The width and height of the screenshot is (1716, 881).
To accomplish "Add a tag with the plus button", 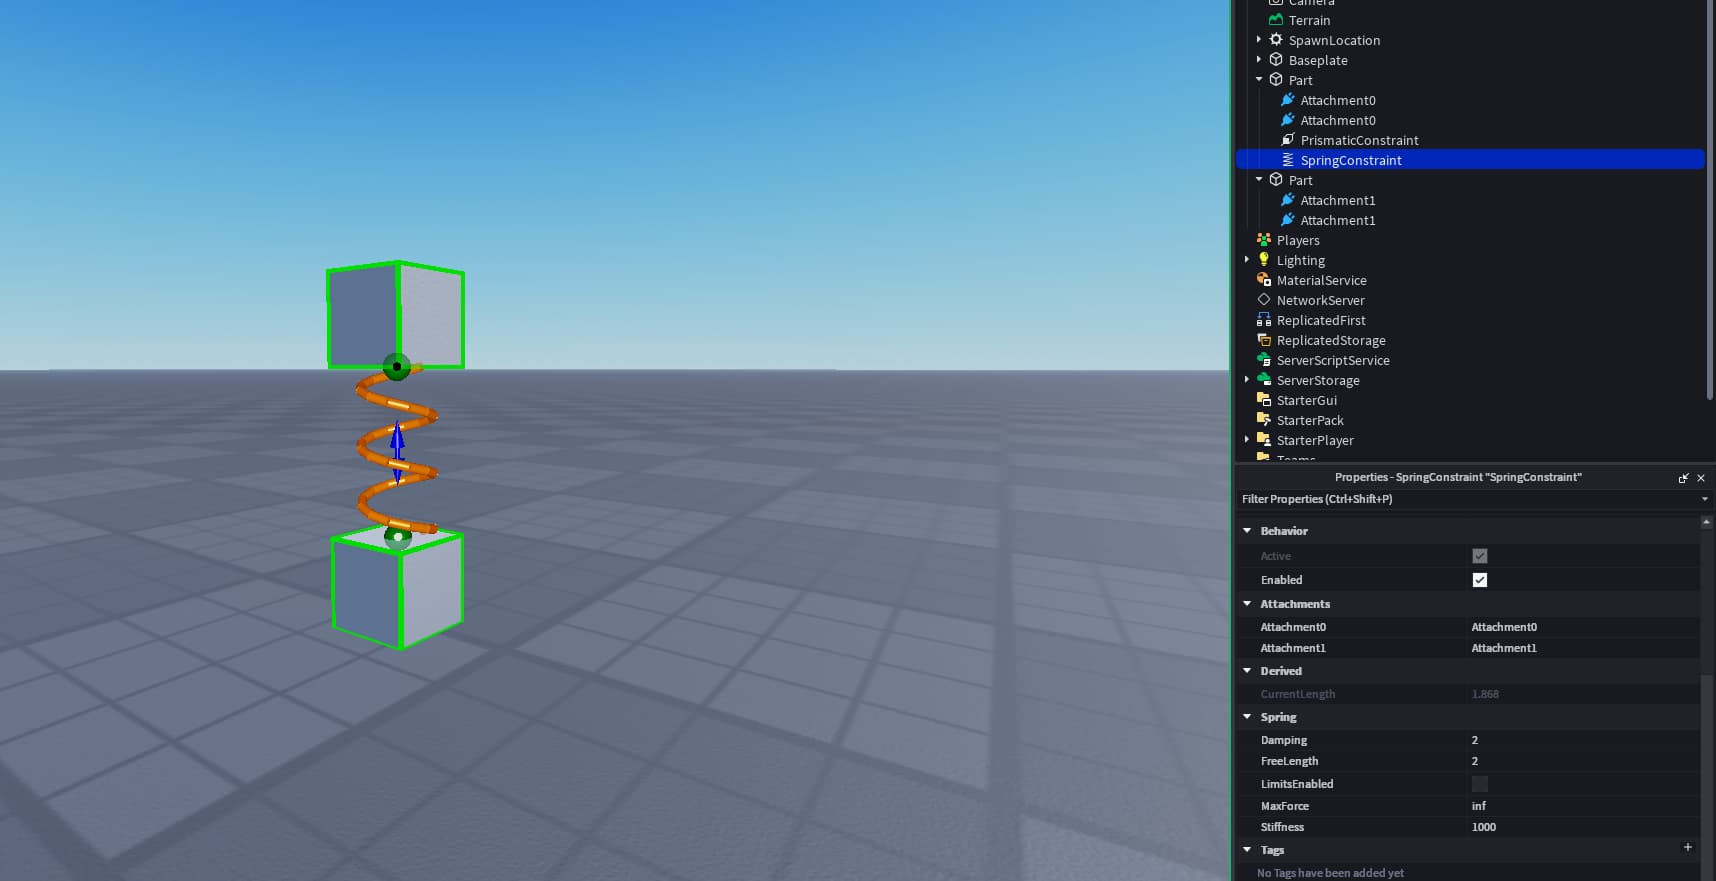I will click(1688, 847).
